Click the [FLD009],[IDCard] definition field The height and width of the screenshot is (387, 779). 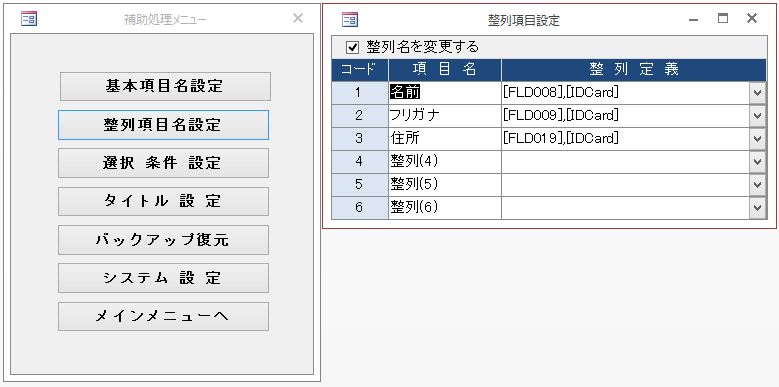click(625, 116)
